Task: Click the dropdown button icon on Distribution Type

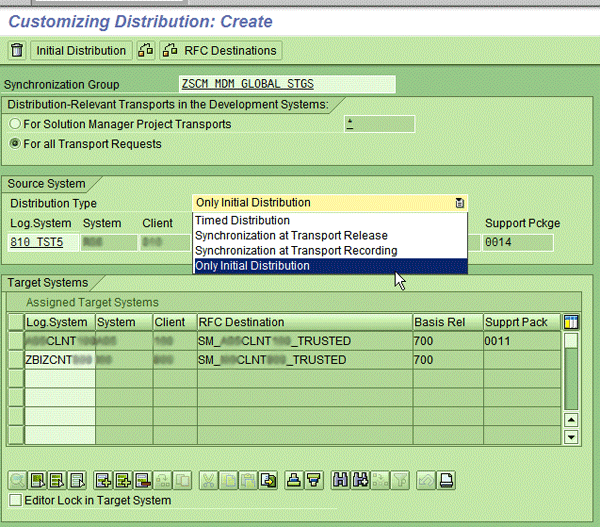Action: [x=460, y=203]
